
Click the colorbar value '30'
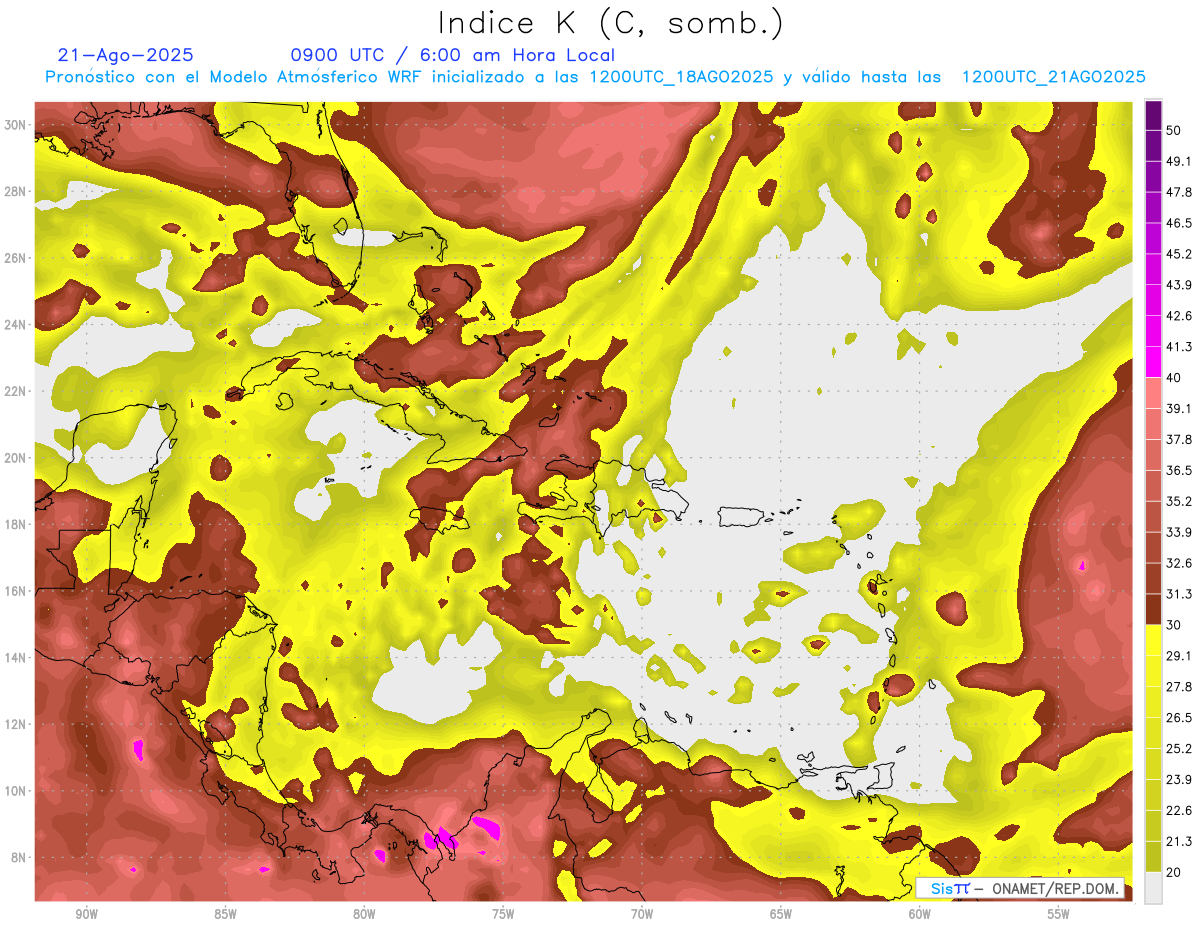1174,625
